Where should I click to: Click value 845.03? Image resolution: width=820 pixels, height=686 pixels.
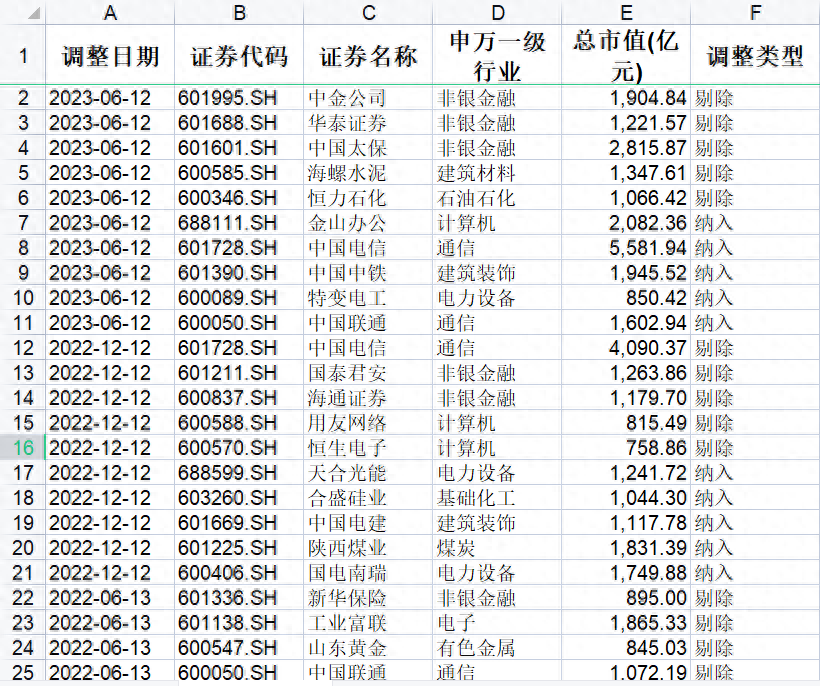click(626, 648)
